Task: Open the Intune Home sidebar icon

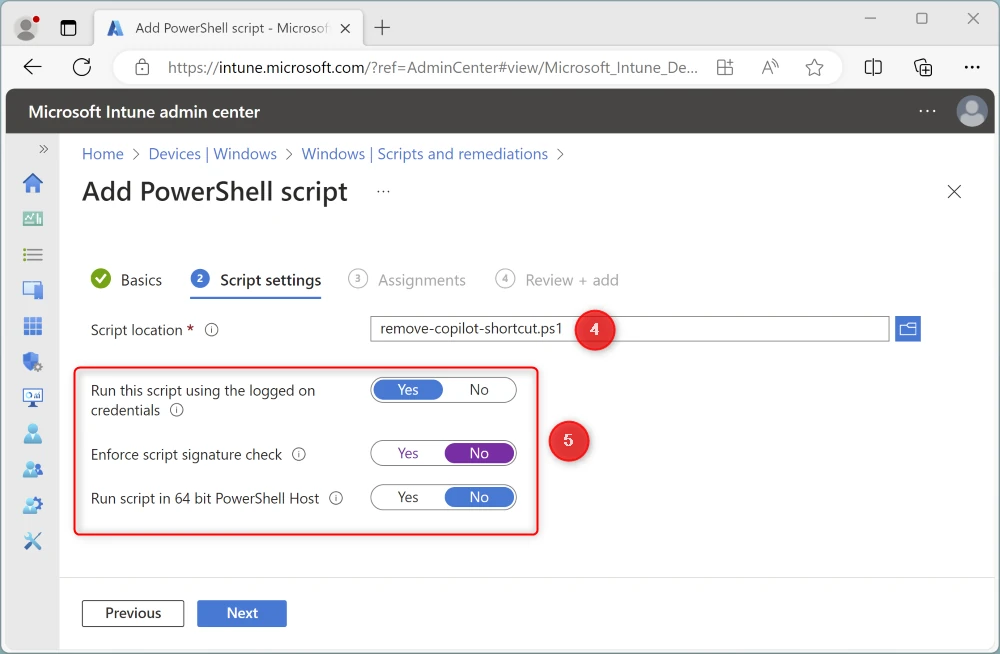Action: (x=33, y=183)
